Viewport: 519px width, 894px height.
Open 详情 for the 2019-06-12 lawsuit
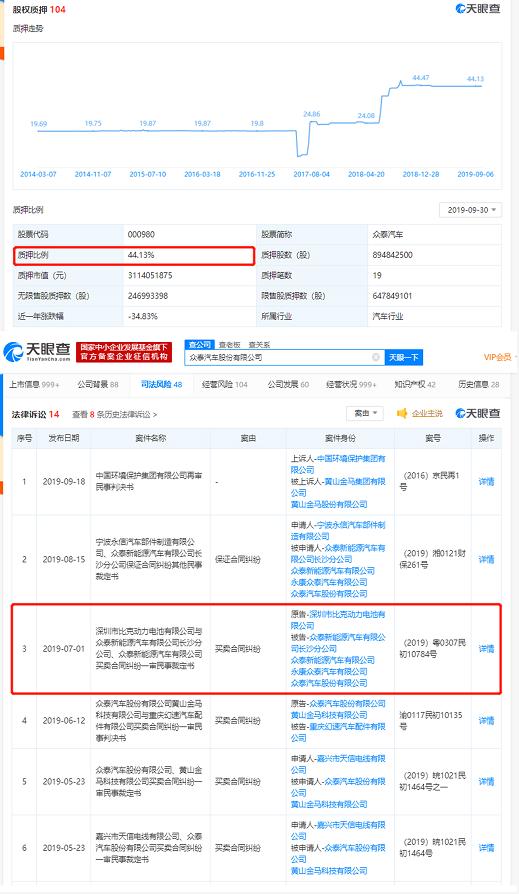click(x=486, y=721)
